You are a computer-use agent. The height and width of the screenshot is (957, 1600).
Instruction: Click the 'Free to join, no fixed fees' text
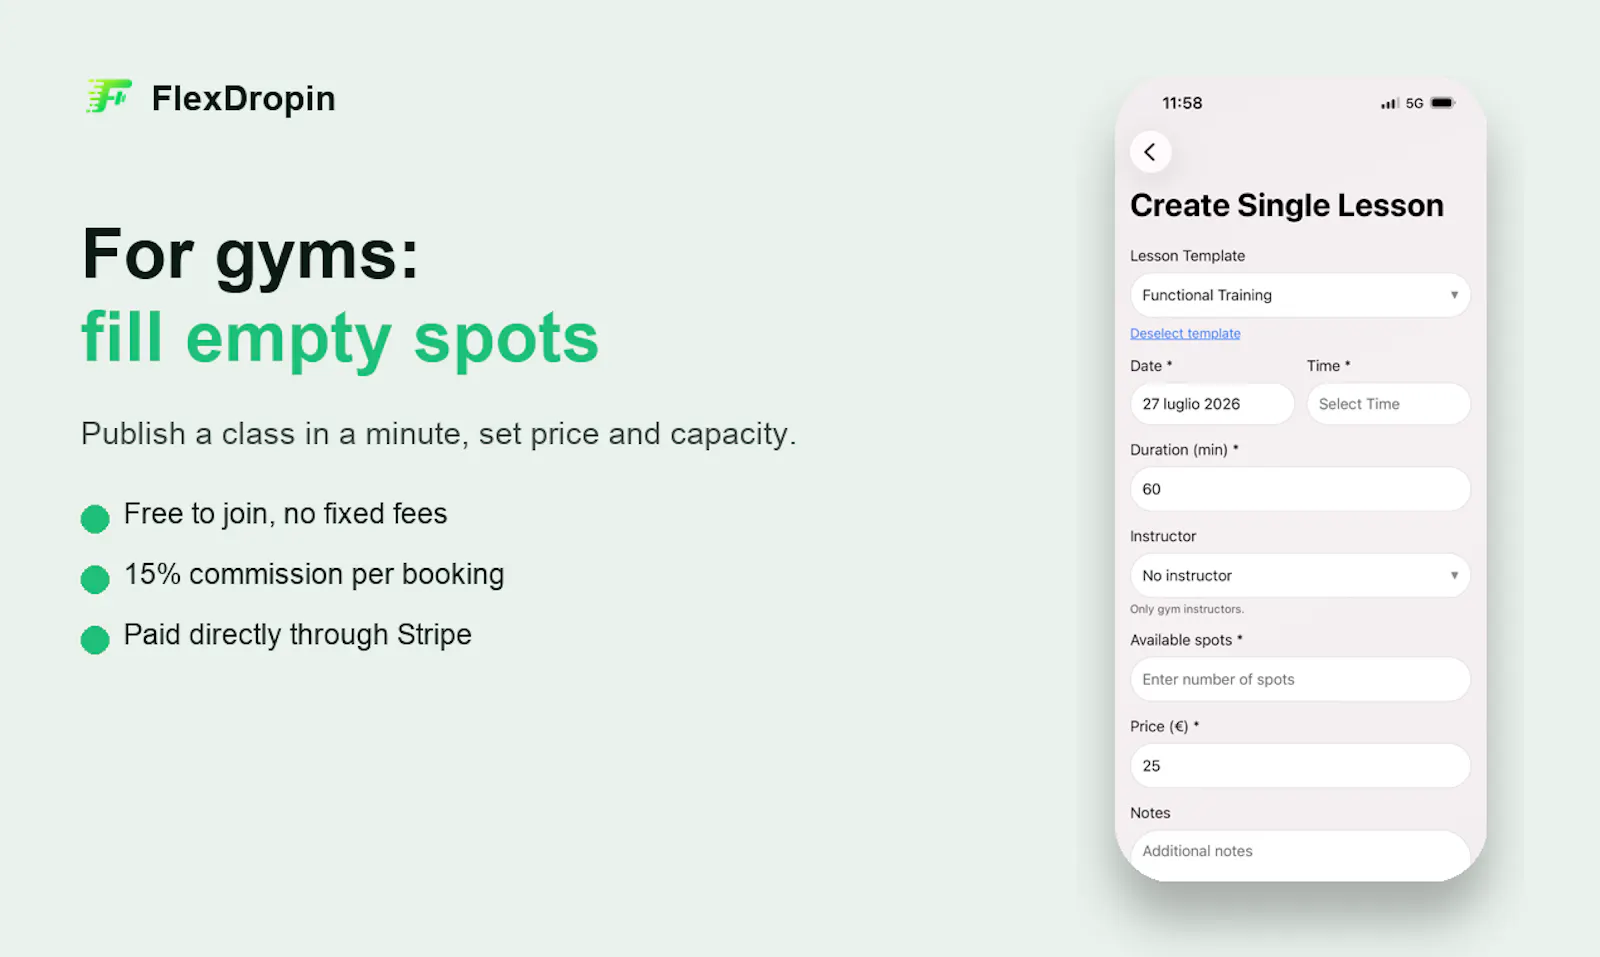[x=285, y=514]
